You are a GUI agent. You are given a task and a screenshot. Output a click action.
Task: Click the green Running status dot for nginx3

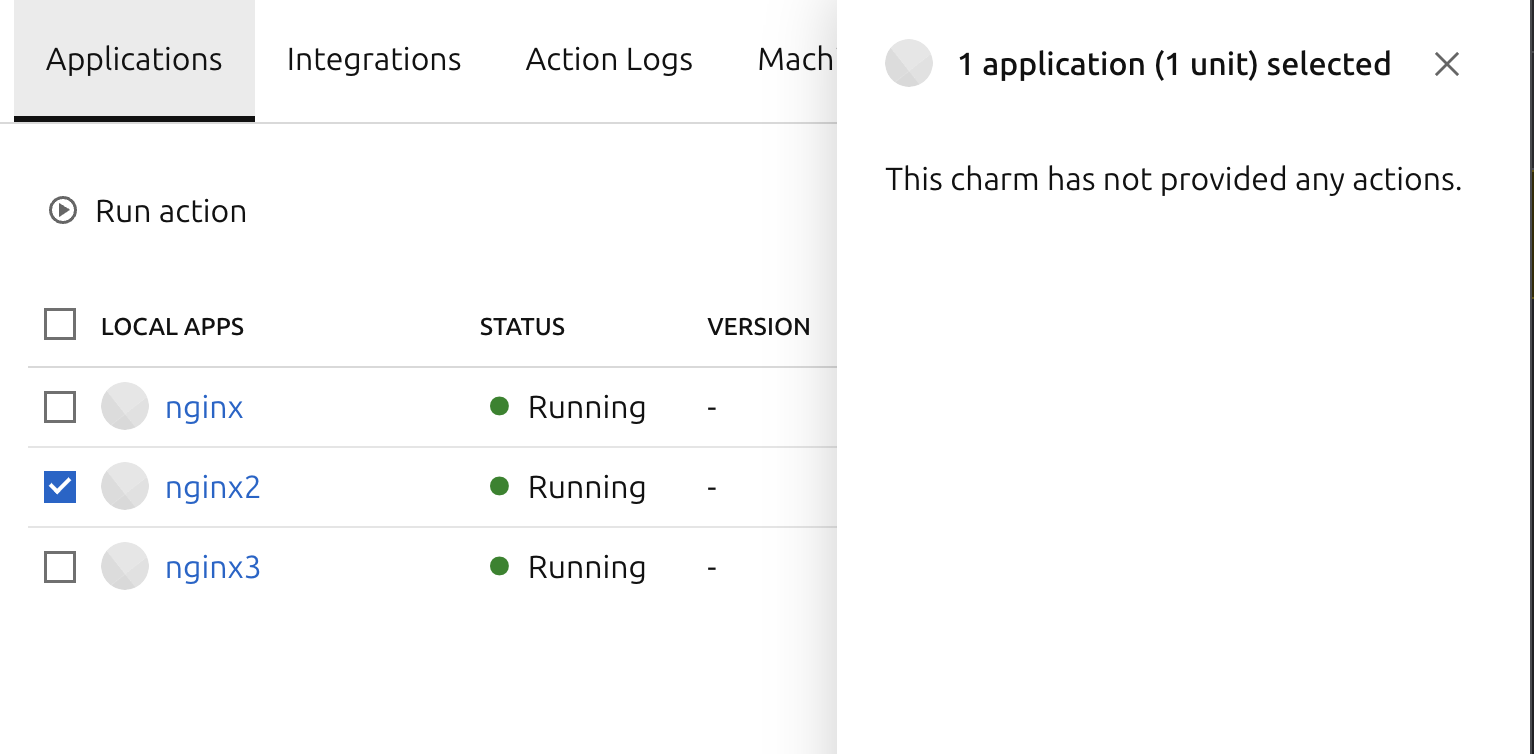click(x=499, y=567)
